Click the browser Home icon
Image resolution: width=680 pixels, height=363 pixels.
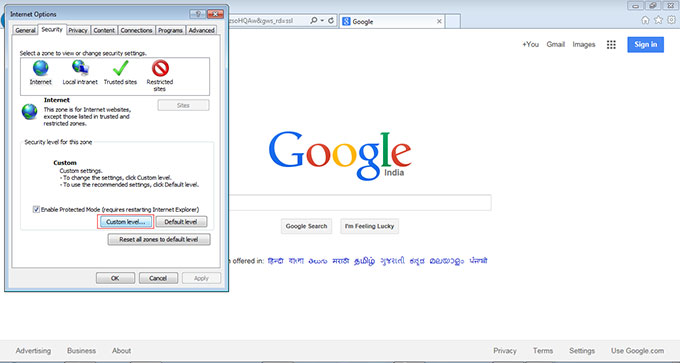pos(645,20)
